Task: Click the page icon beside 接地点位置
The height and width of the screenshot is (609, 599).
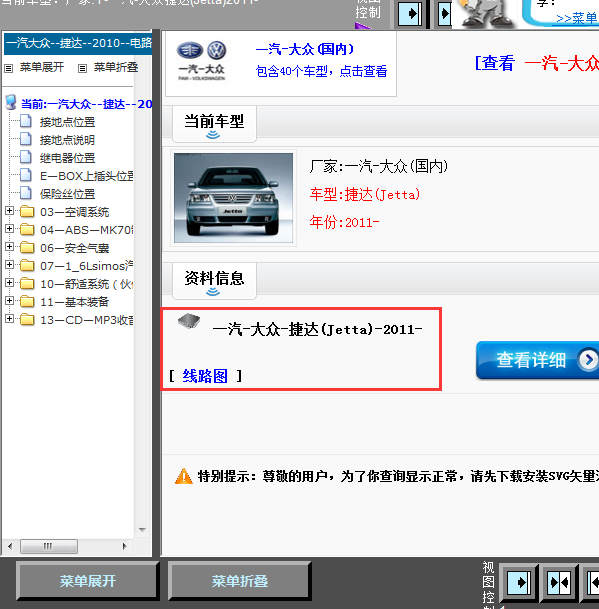Action: click(26, 121)
